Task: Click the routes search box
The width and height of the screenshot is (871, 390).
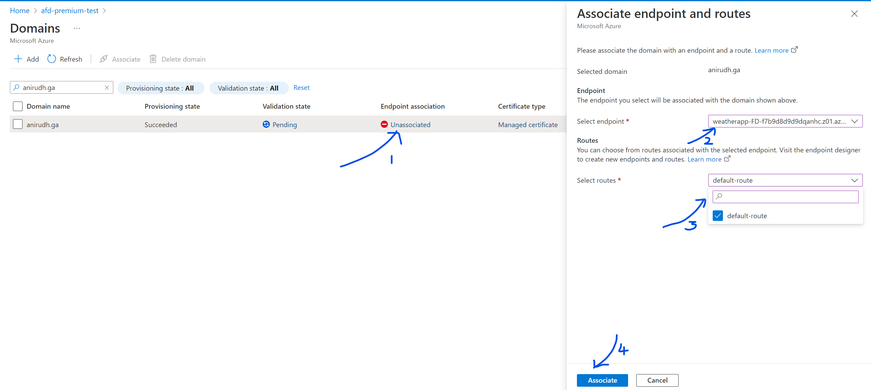Action: pos(785,197)
